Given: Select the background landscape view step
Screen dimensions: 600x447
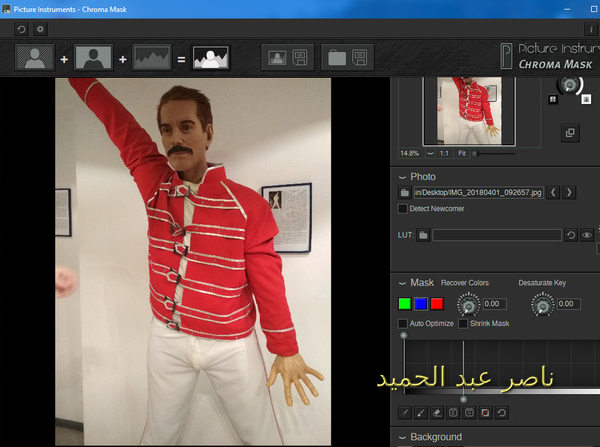Looking at the screenshot, I should click(152, 58).
